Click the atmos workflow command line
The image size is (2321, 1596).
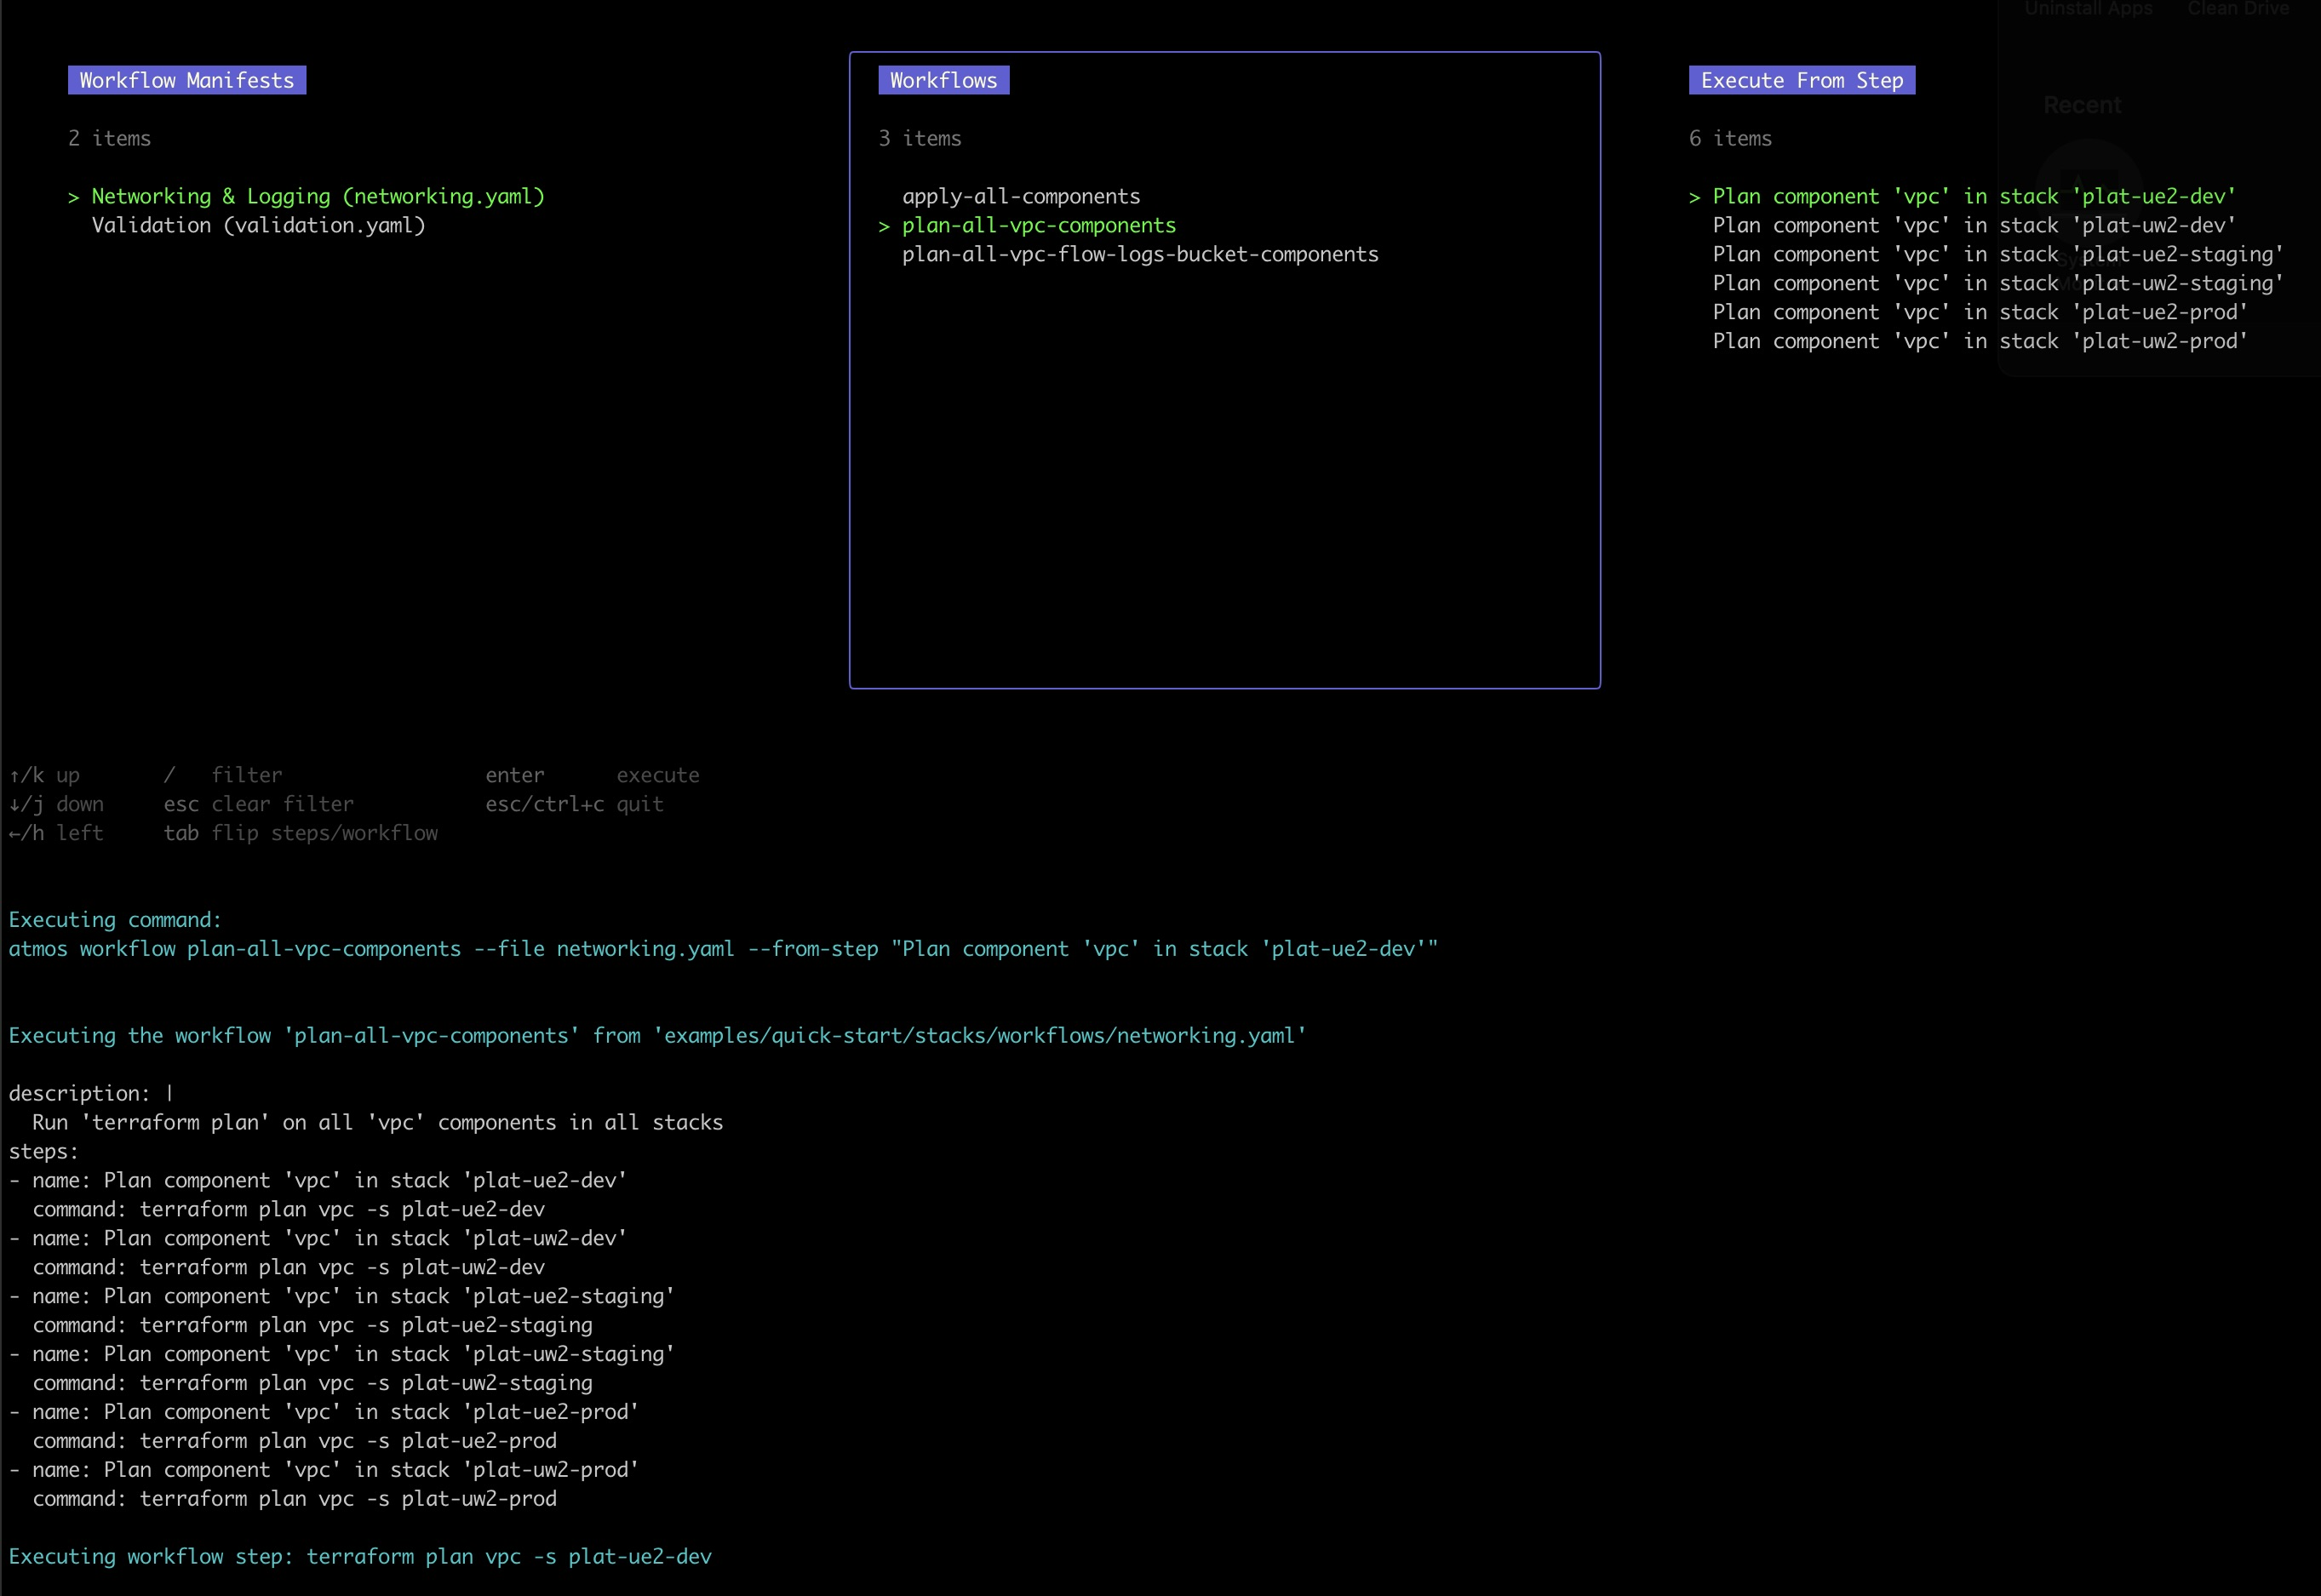[x=722, y=948]
